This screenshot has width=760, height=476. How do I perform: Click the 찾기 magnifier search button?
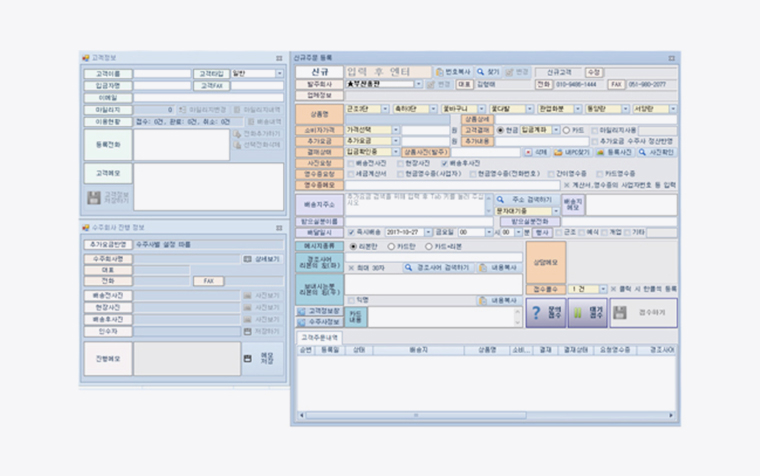coord(481,73)
